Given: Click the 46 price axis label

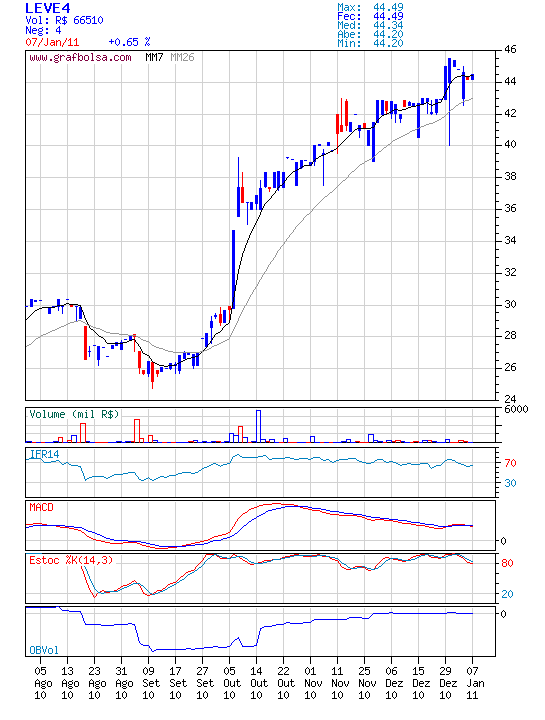Looking at the screenshot, I should [x=510, y=49].
